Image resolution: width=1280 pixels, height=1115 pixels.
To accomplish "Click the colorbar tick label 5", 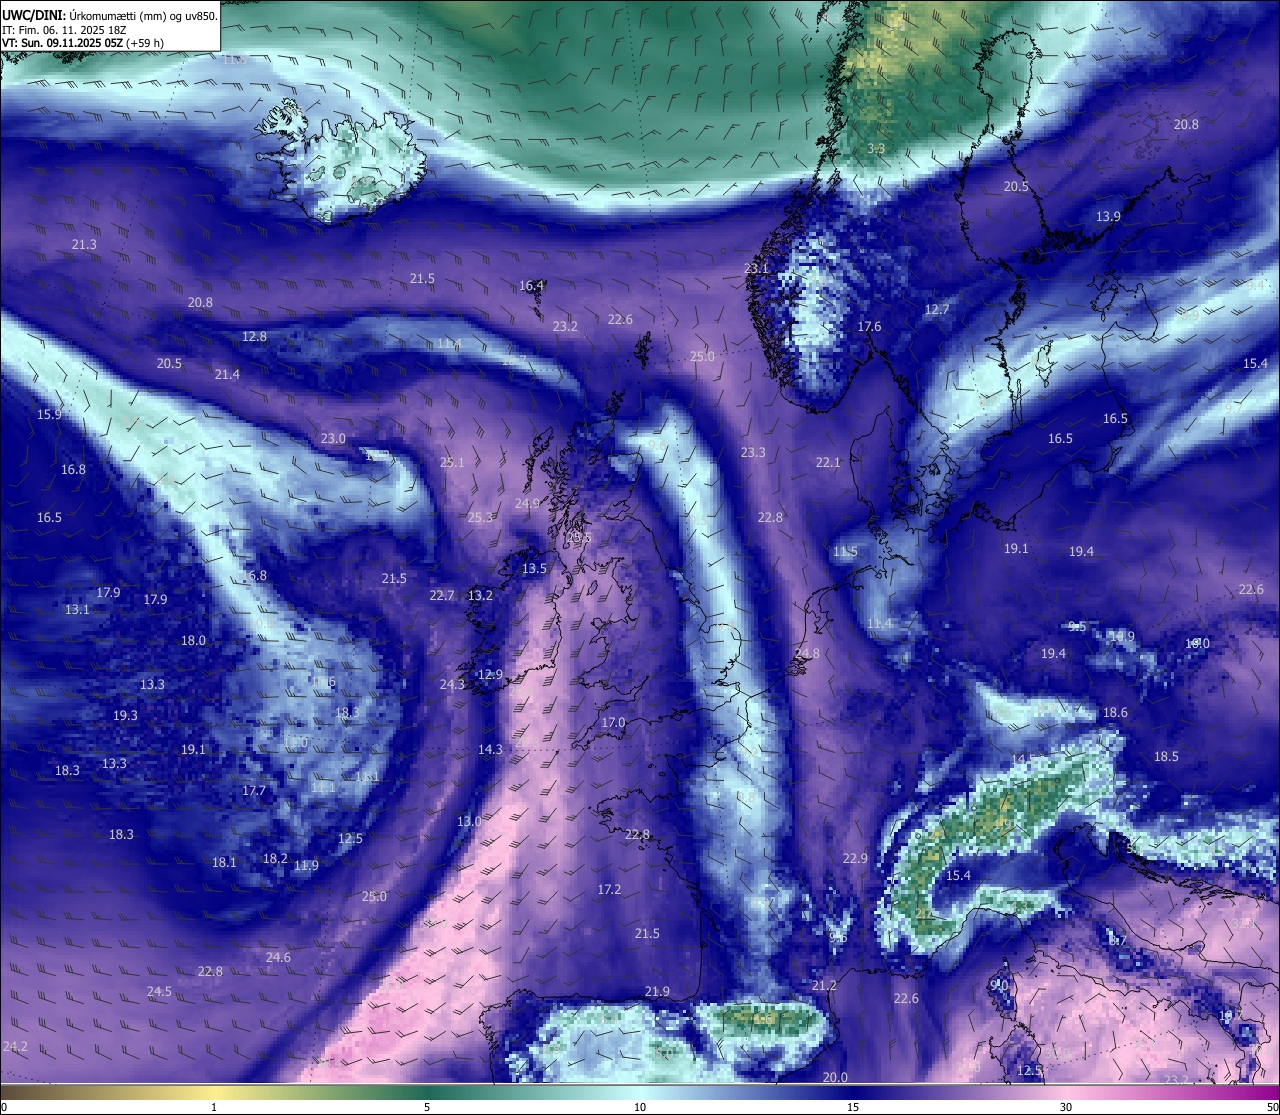I will [427, 1107].
